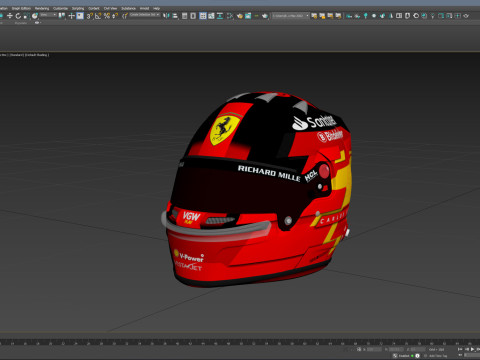Screen dimensions: 480x360
Task: Toggle the Ribbon display icon
Action: pos(203,16)
